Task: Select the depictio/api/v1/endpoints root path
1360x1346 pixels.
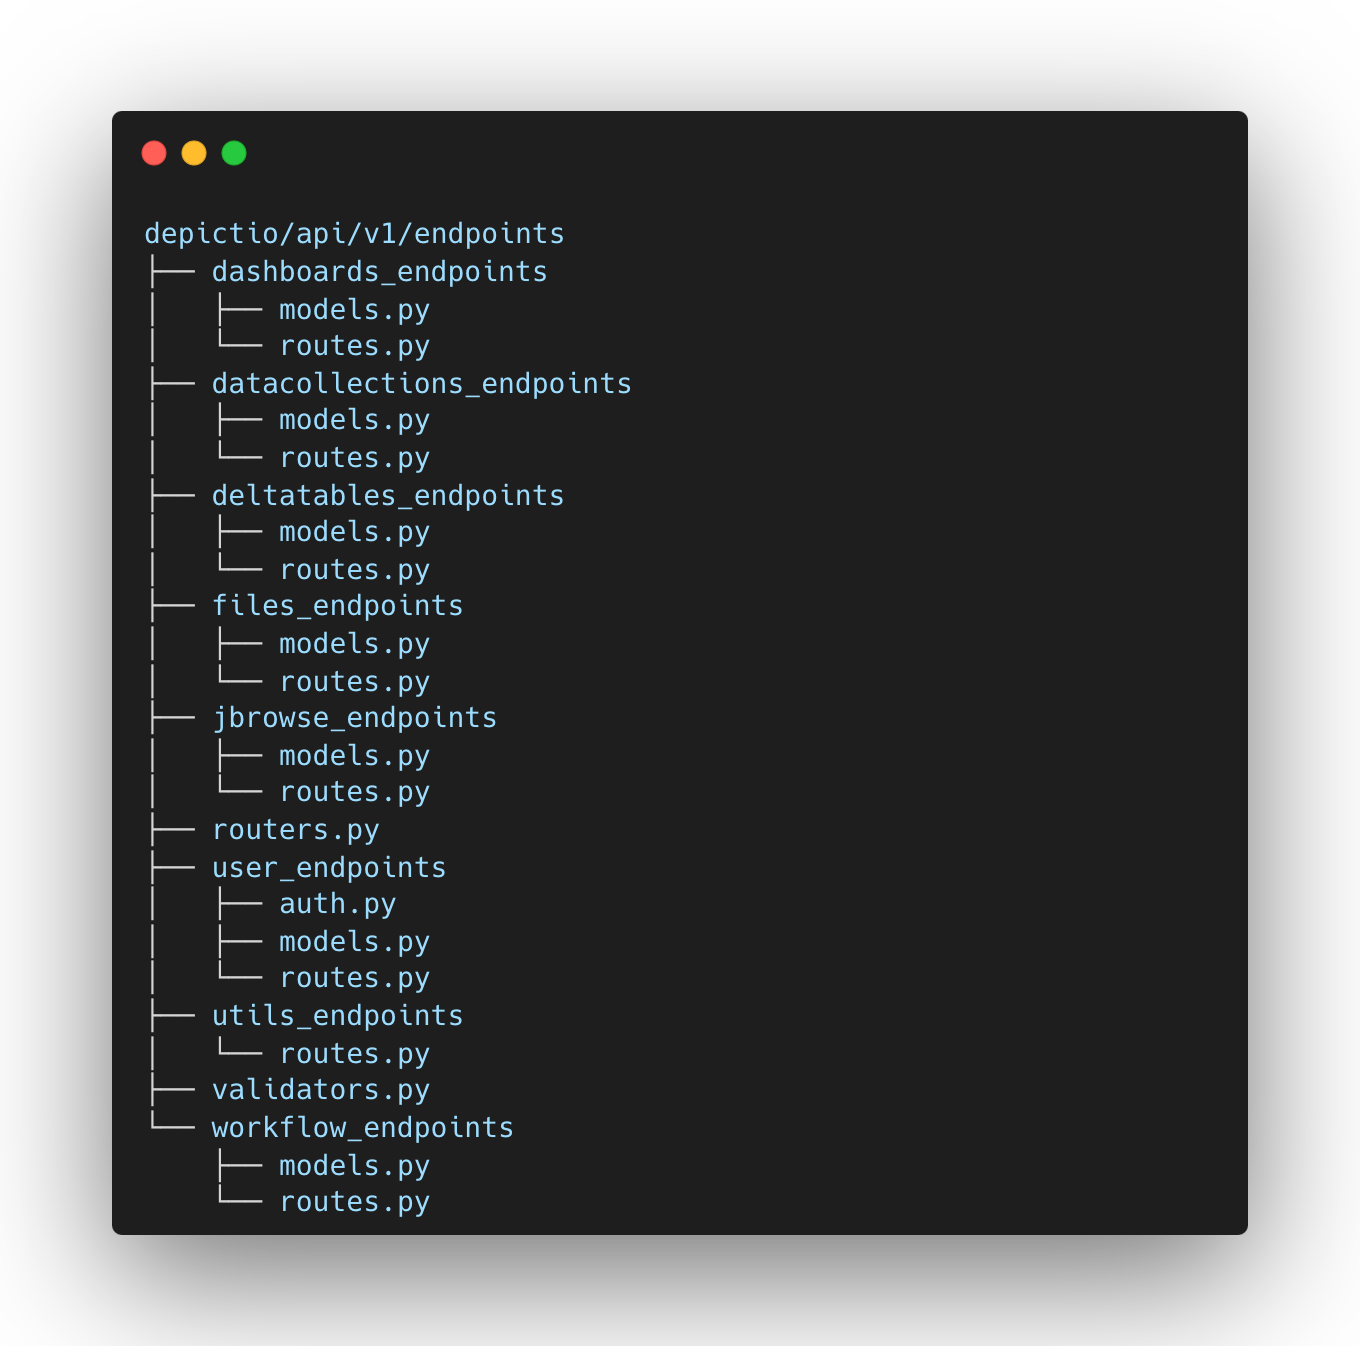Action: click(x=354, y=234)
